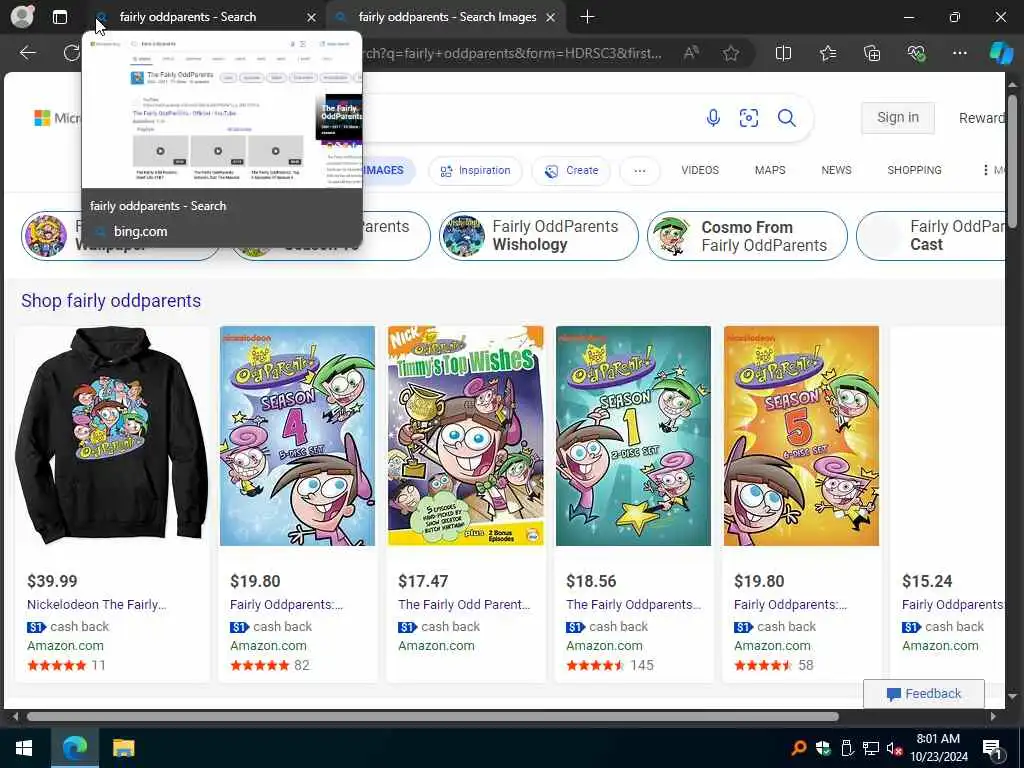Click the $15.24 price text
This screenshot has width=1024, height=768.
click(x=927, y=581)
